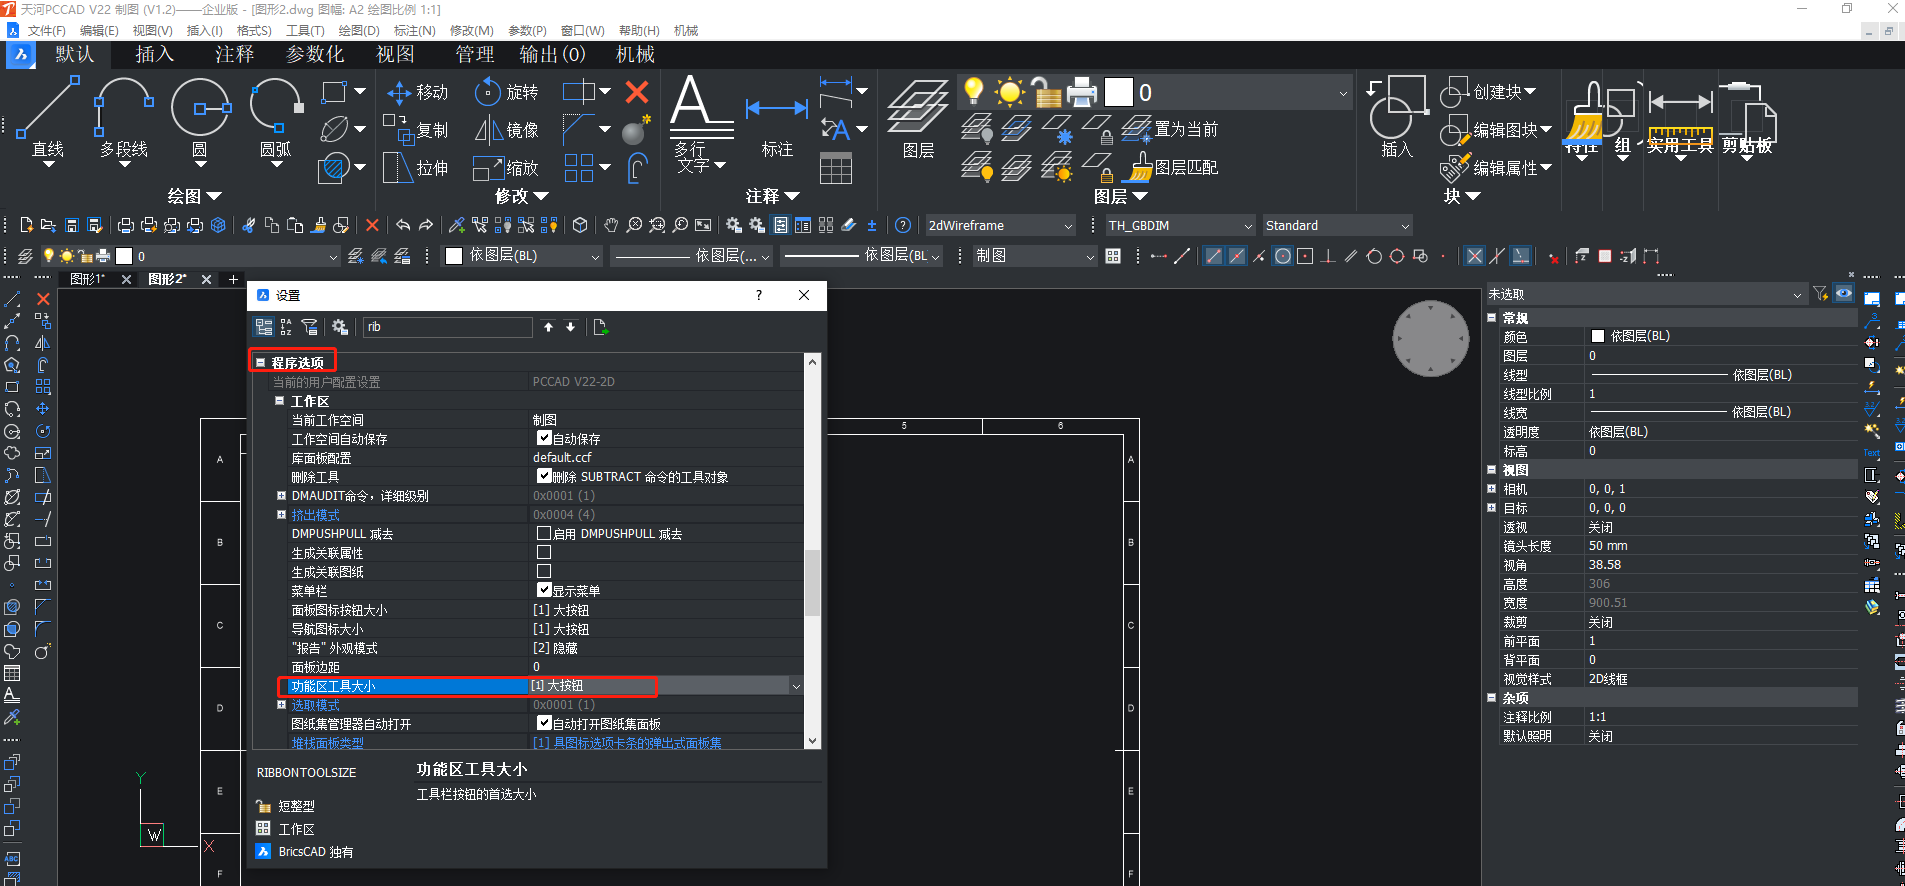The width and height of the screenshot is (1905, 886).
Task: Expand the 修改 ribbon panel title
Action: [521, 196]
